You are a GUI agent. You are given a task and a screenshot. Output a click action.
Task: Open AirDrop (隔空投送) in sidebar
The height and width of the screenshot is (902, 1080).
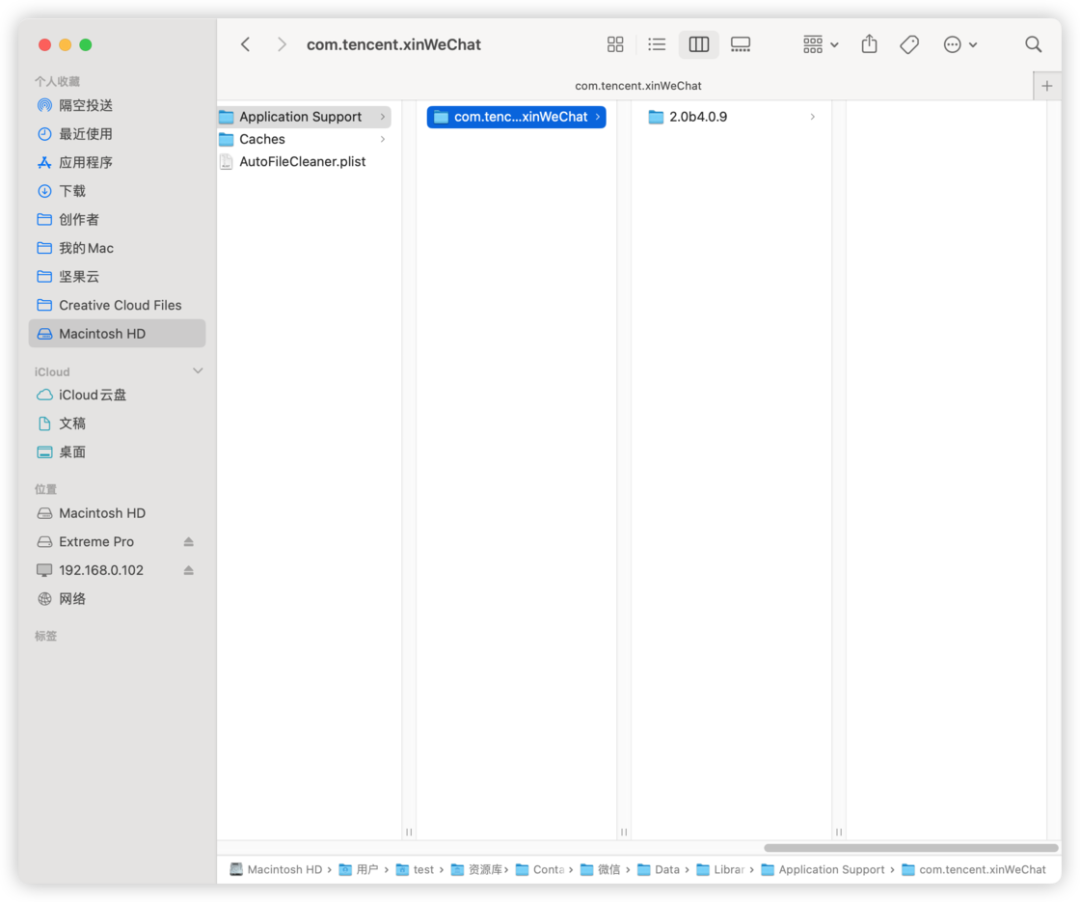coord(117,105)
